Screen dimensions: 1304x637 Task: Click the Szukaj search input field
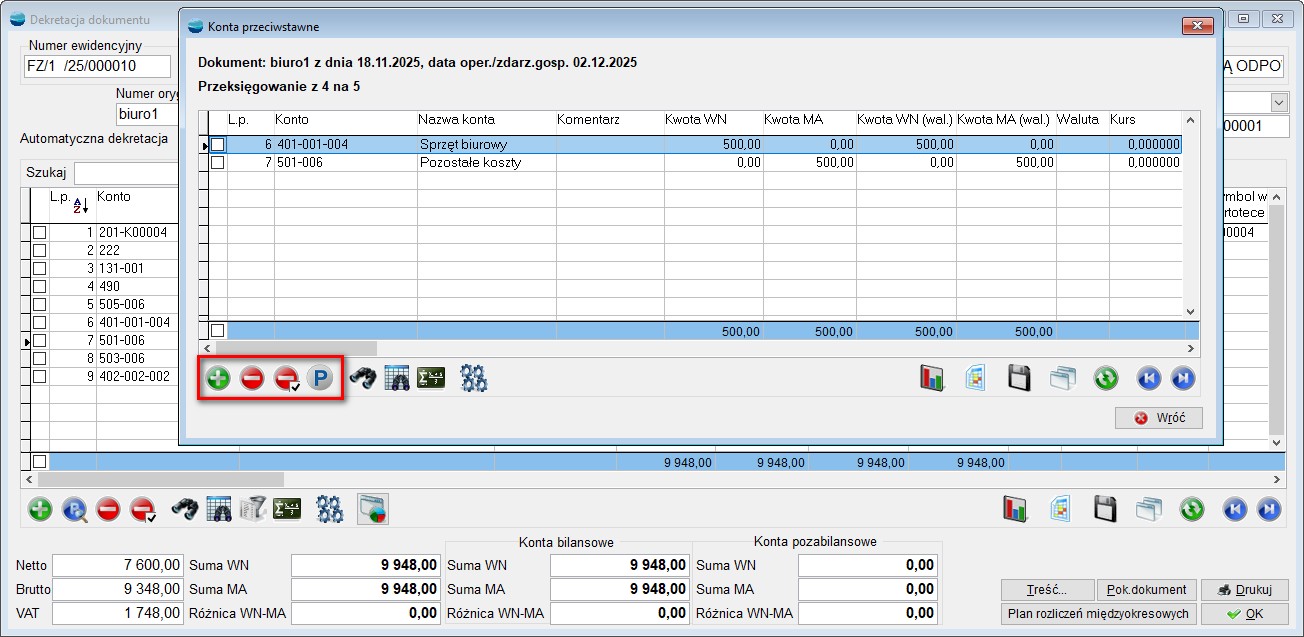pos(125,172)
